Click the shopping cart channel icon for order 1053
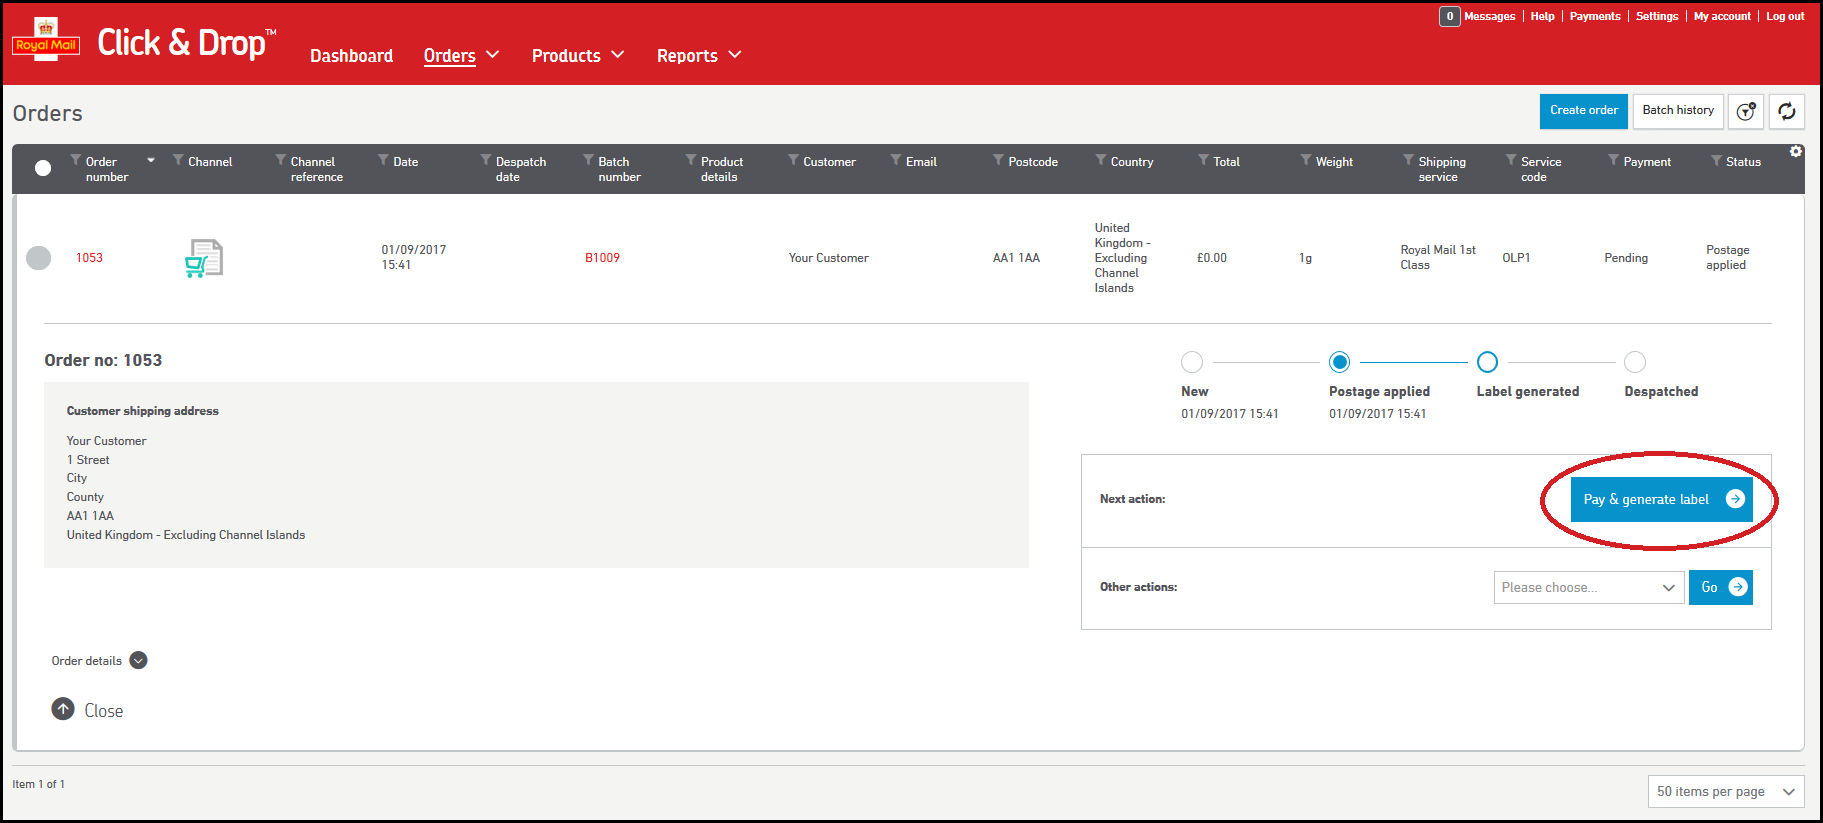 [x=204, y=258]
